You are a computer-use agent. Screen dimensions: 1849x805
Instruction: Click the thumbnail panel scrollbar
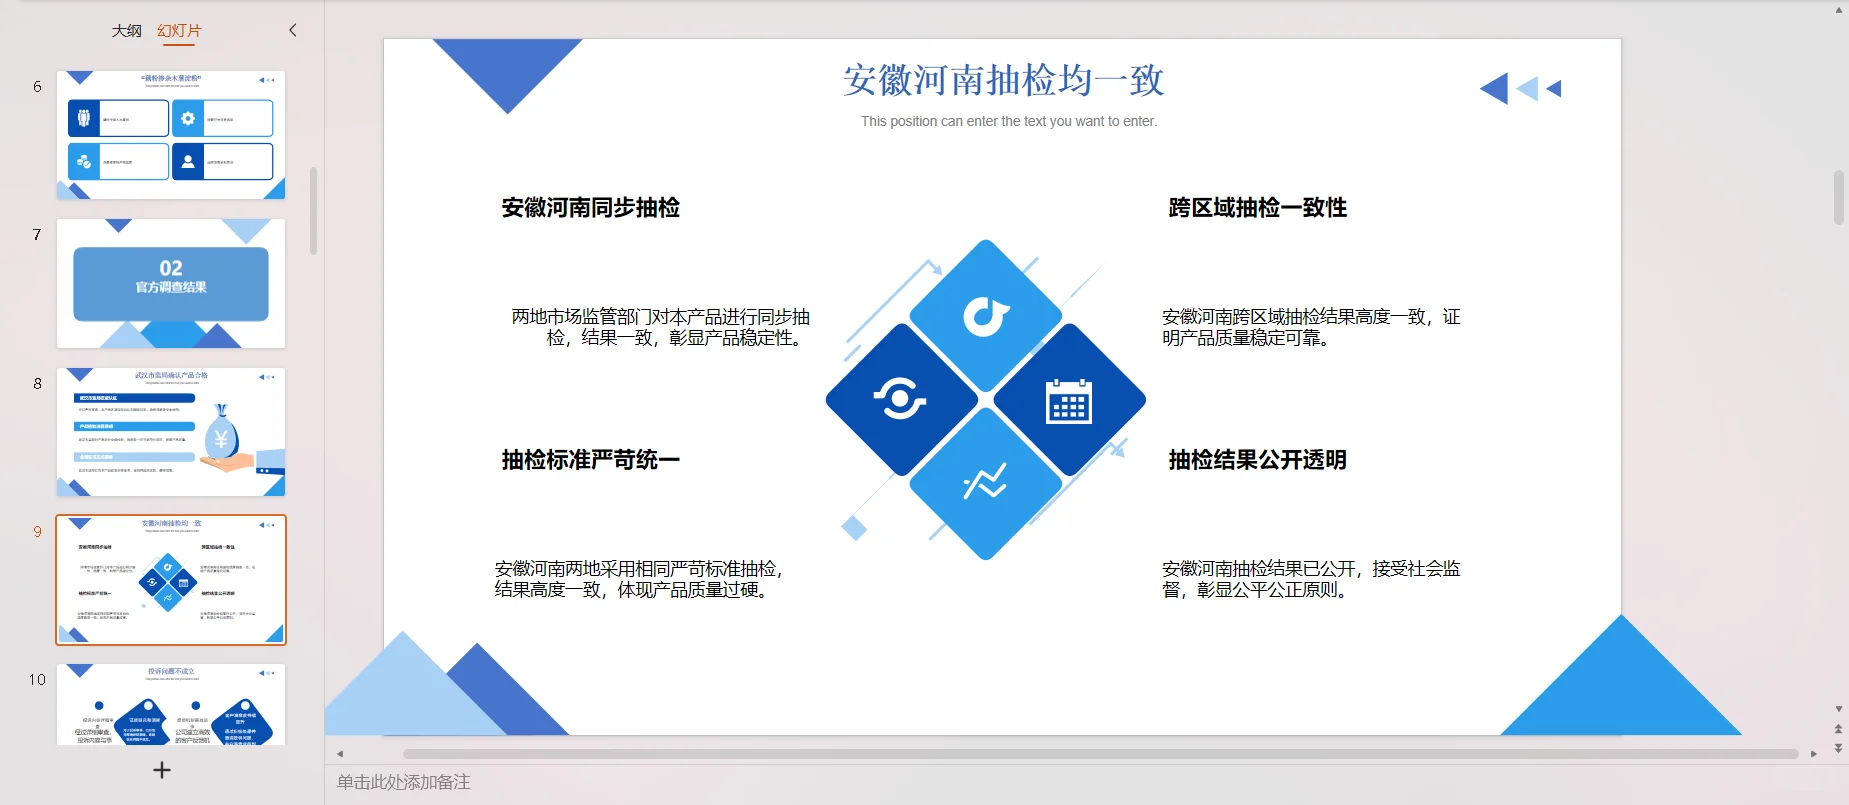(x=314, y=211)
